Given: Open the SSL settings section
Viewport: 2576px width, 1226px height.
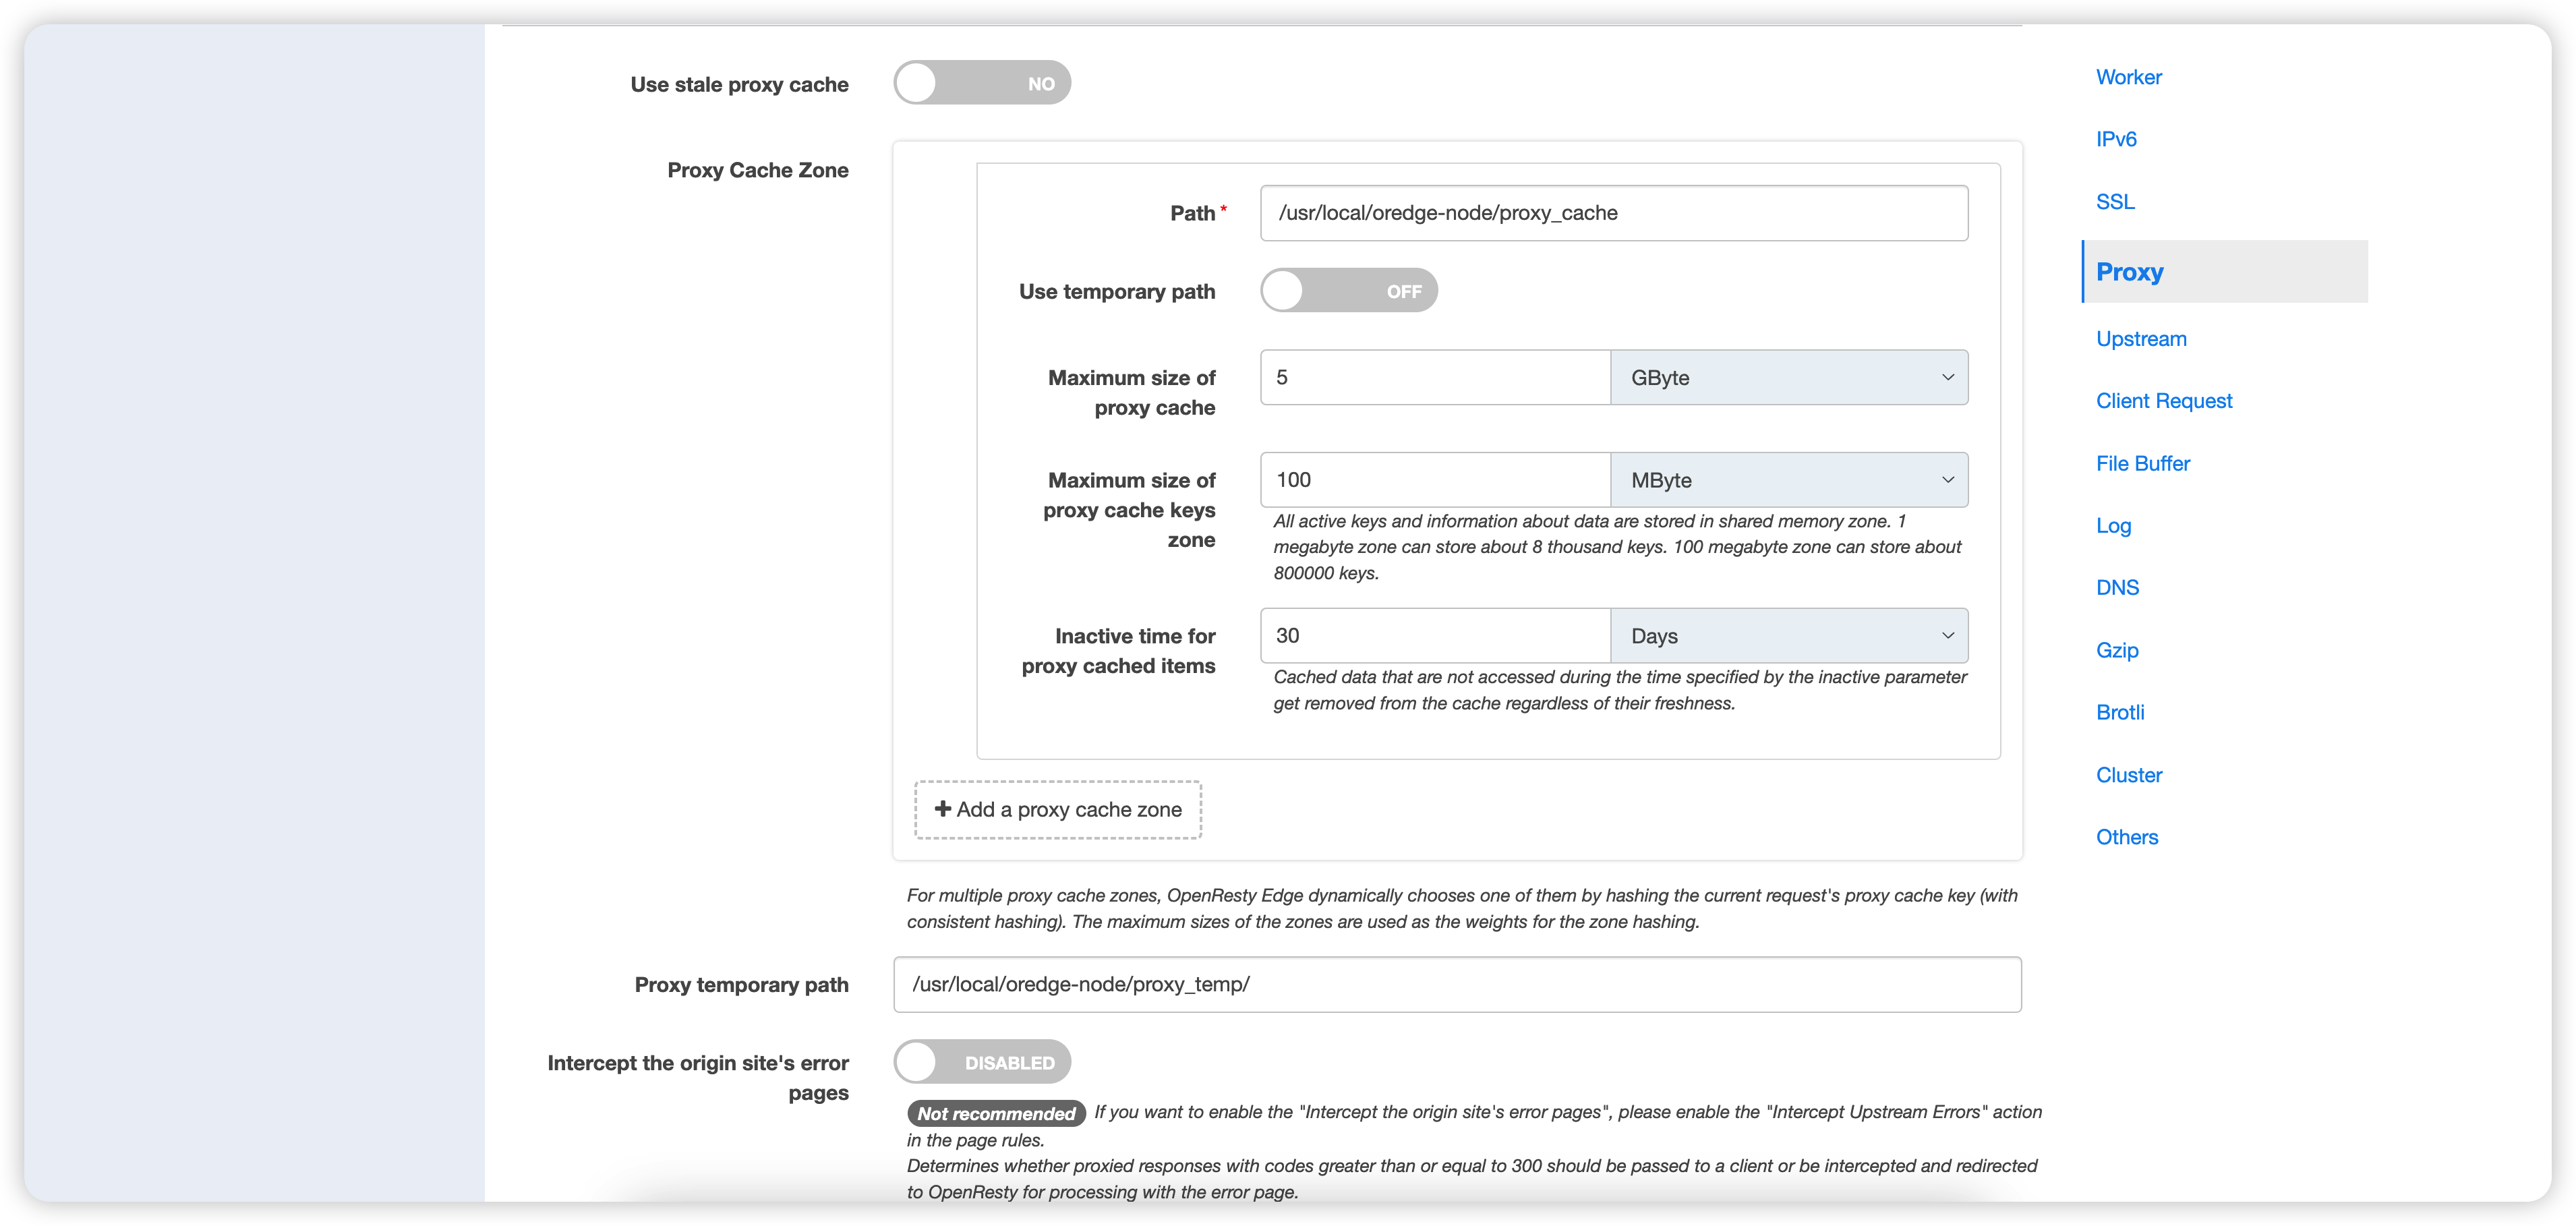Looking at the screenshot, I should click(x=2115, y=202).
